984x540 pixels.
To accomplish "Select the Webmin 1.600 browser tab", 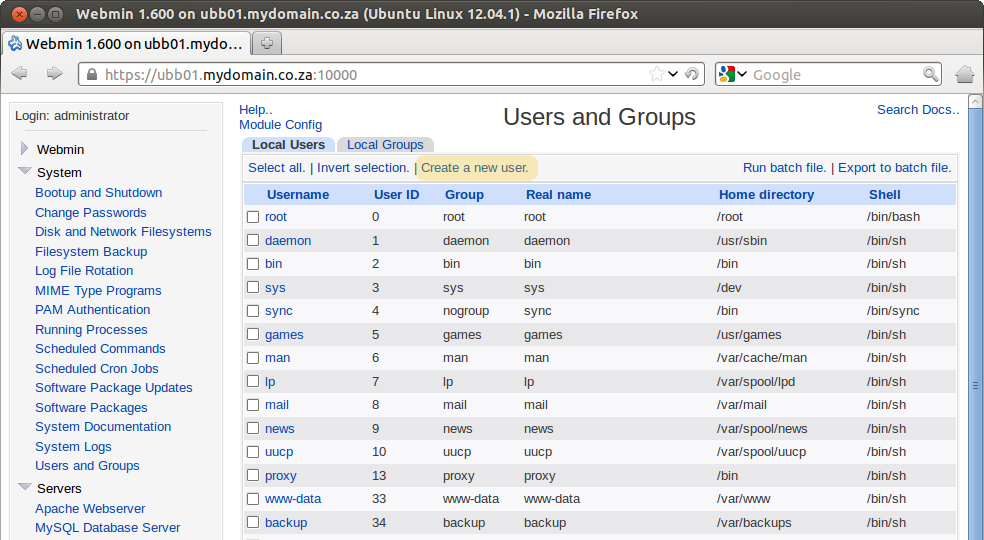I will (x=127, y=43).
